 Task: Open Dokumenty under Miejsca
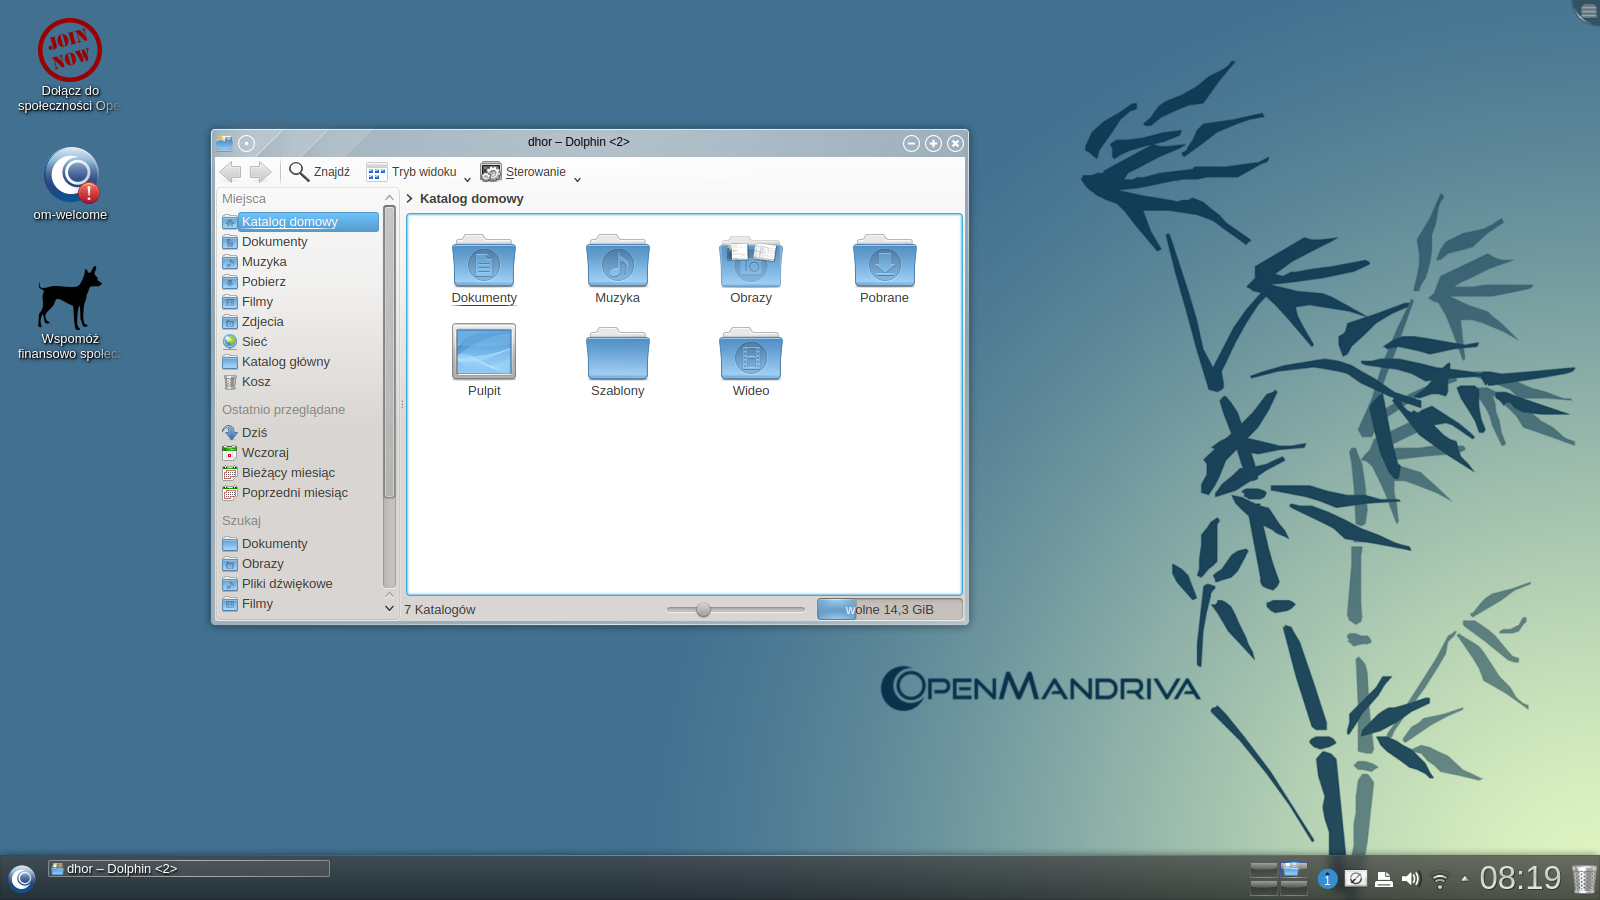click(300, 242)
